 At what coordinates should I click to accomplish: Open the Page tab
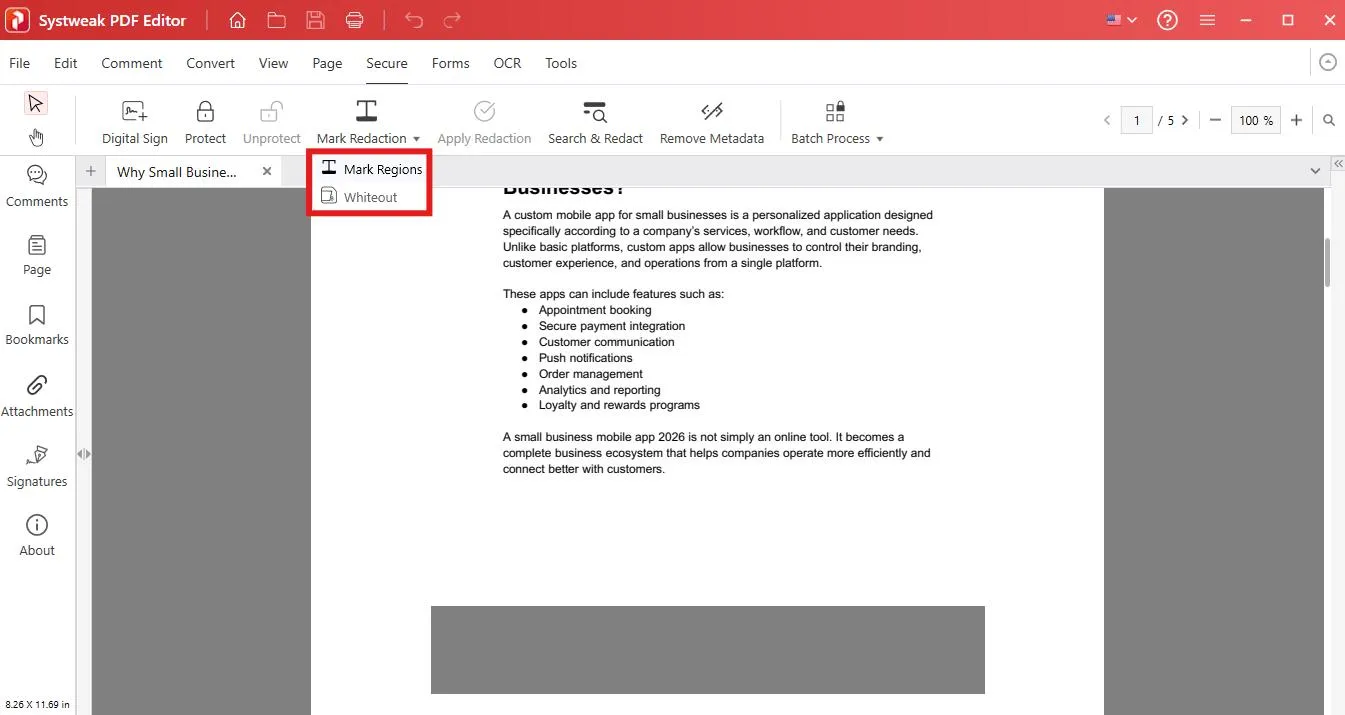(327, 63)
